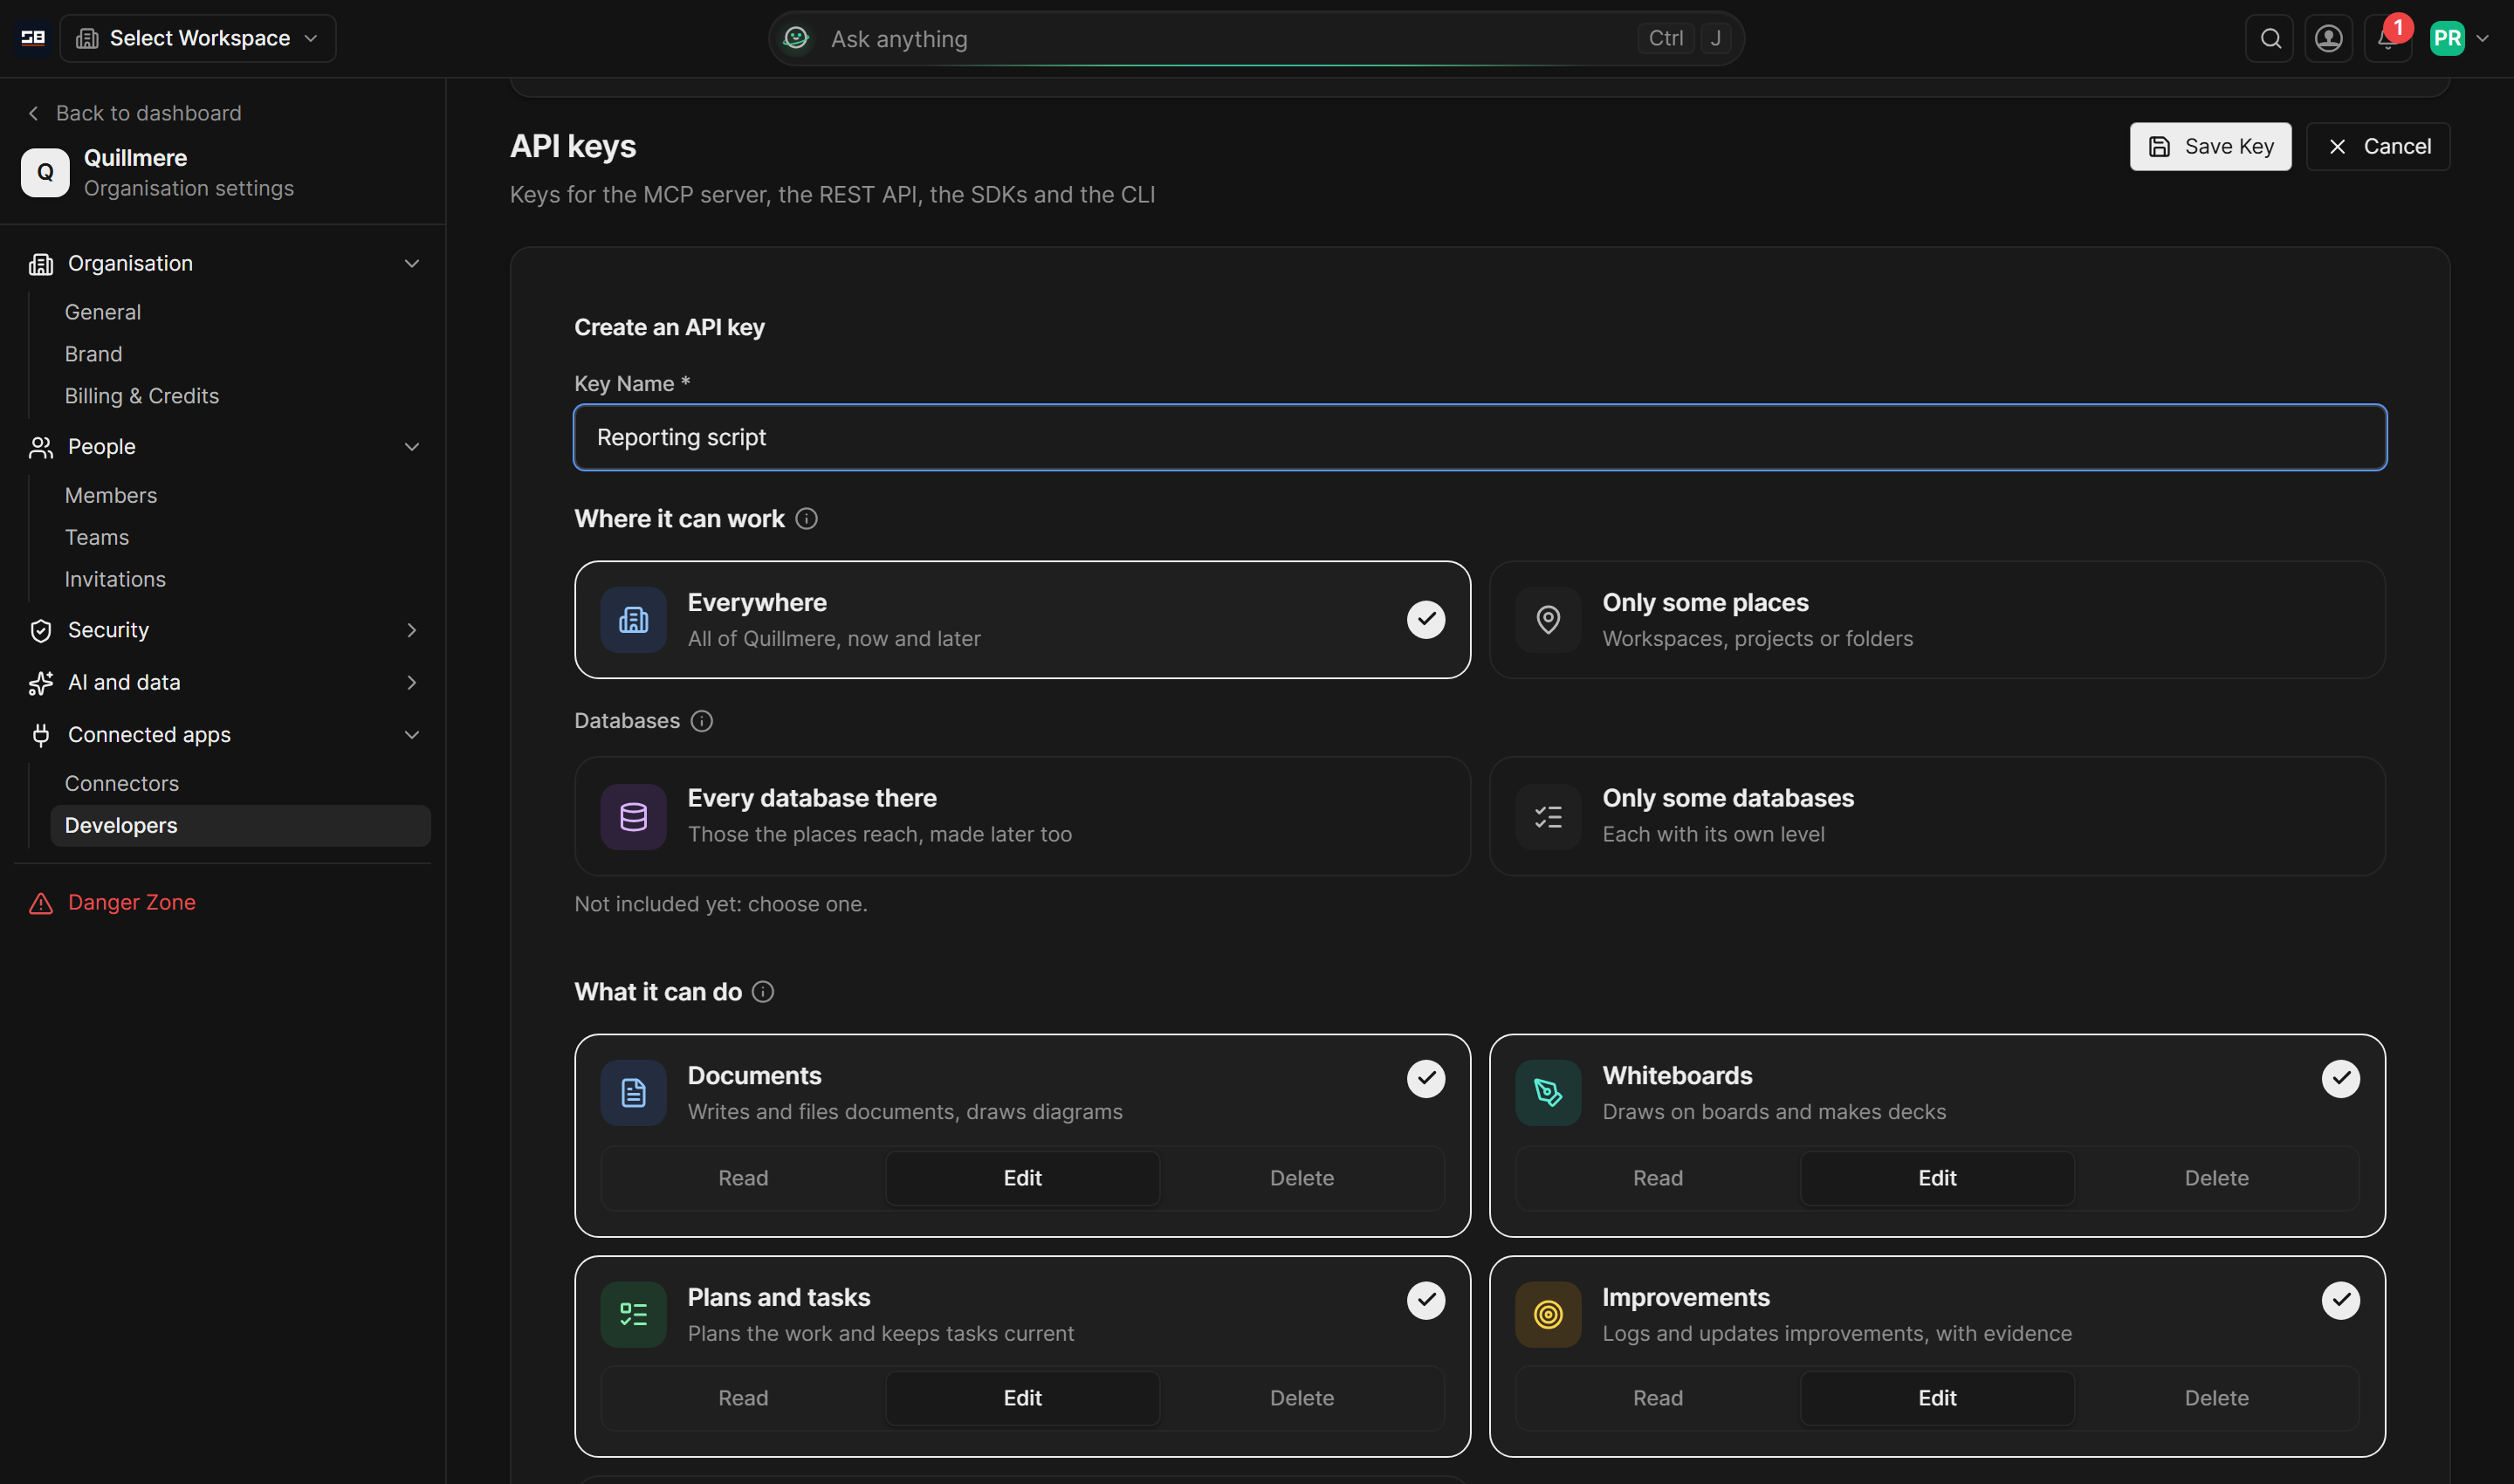This screenshot has height=1484, width=2514.
Task: Select the Everywhere scope option
Action: [1022, 620]
